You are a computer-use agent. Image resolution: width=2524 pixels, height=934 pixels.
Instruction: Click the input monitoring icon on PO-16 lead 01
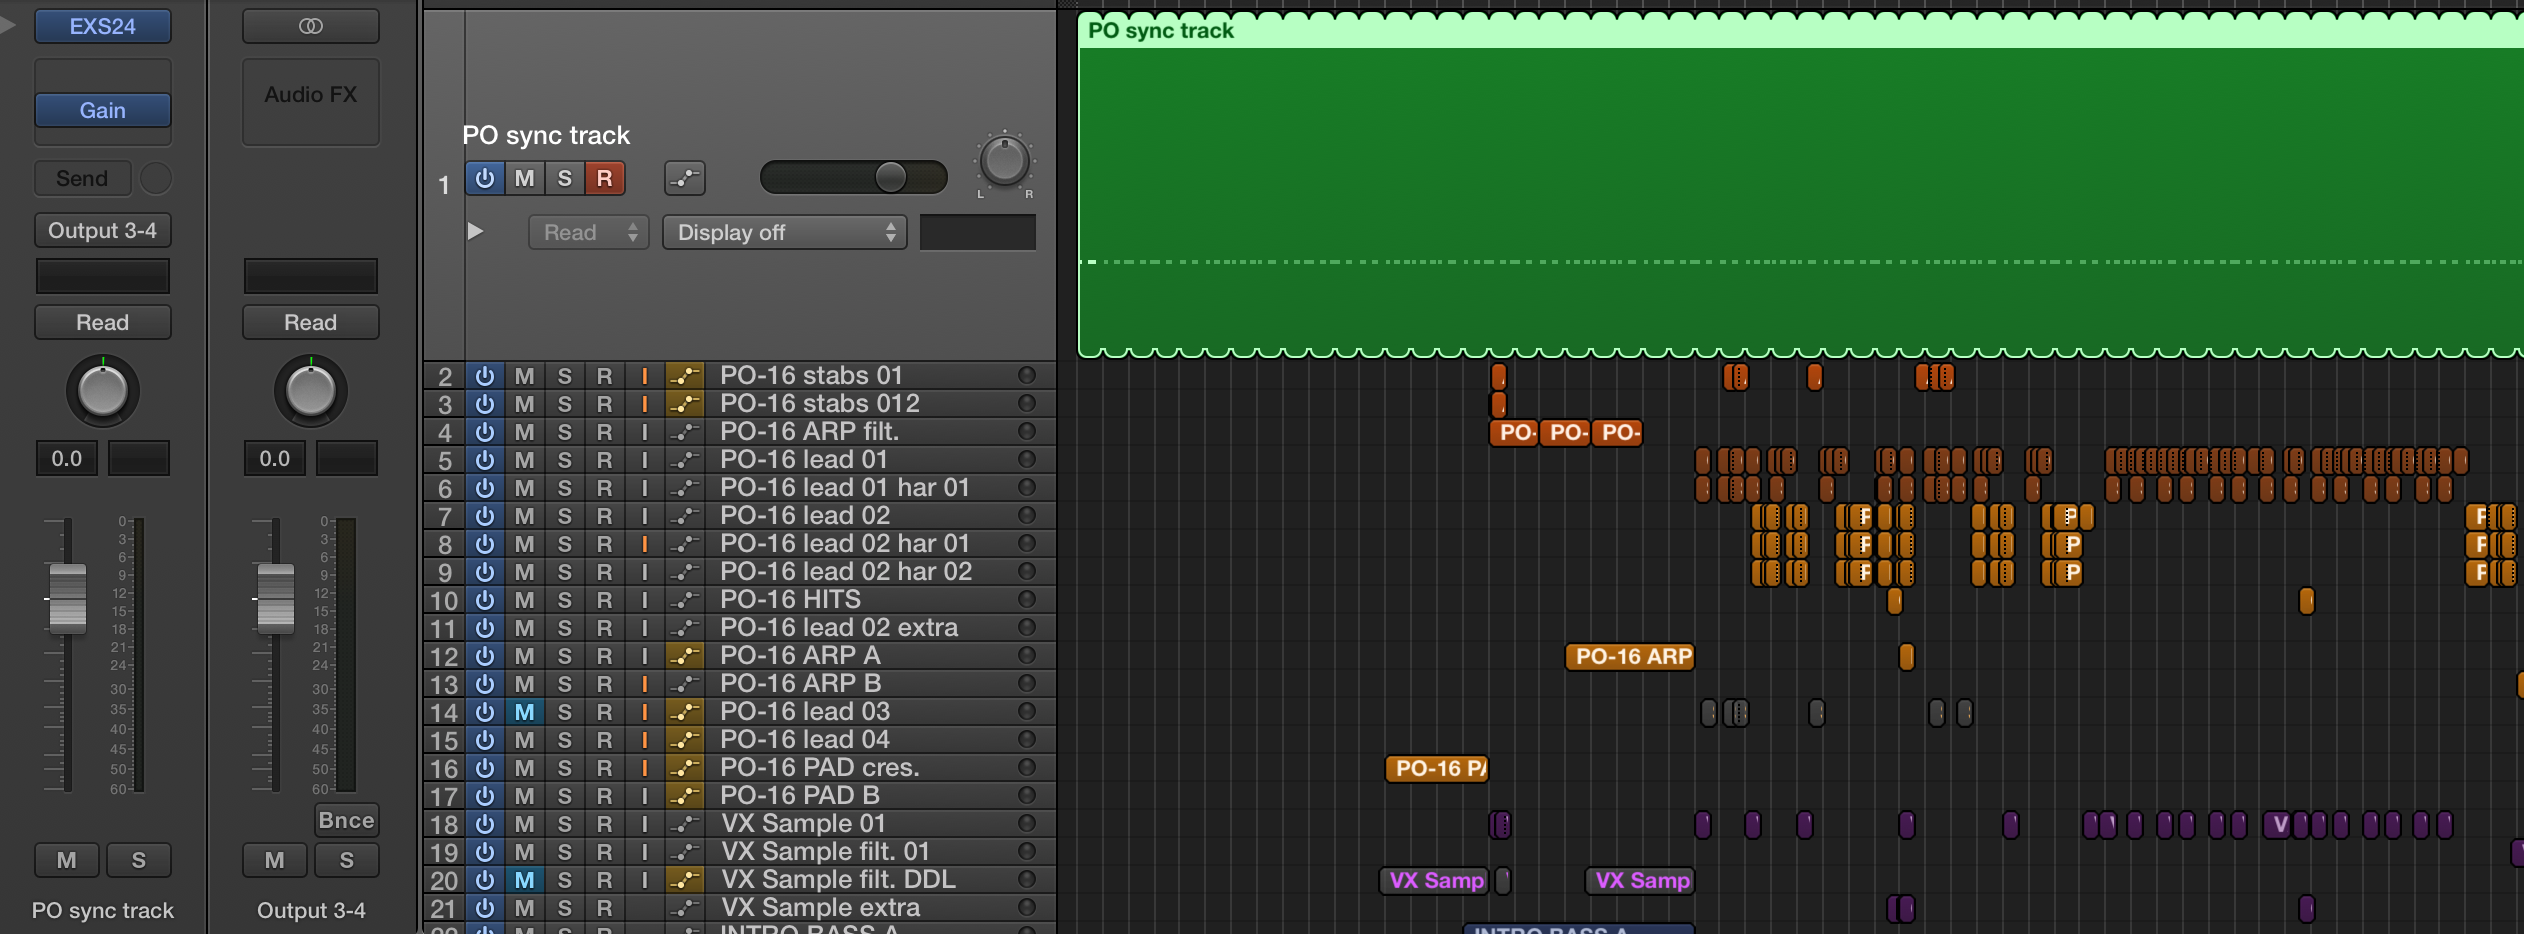(645, 459)
